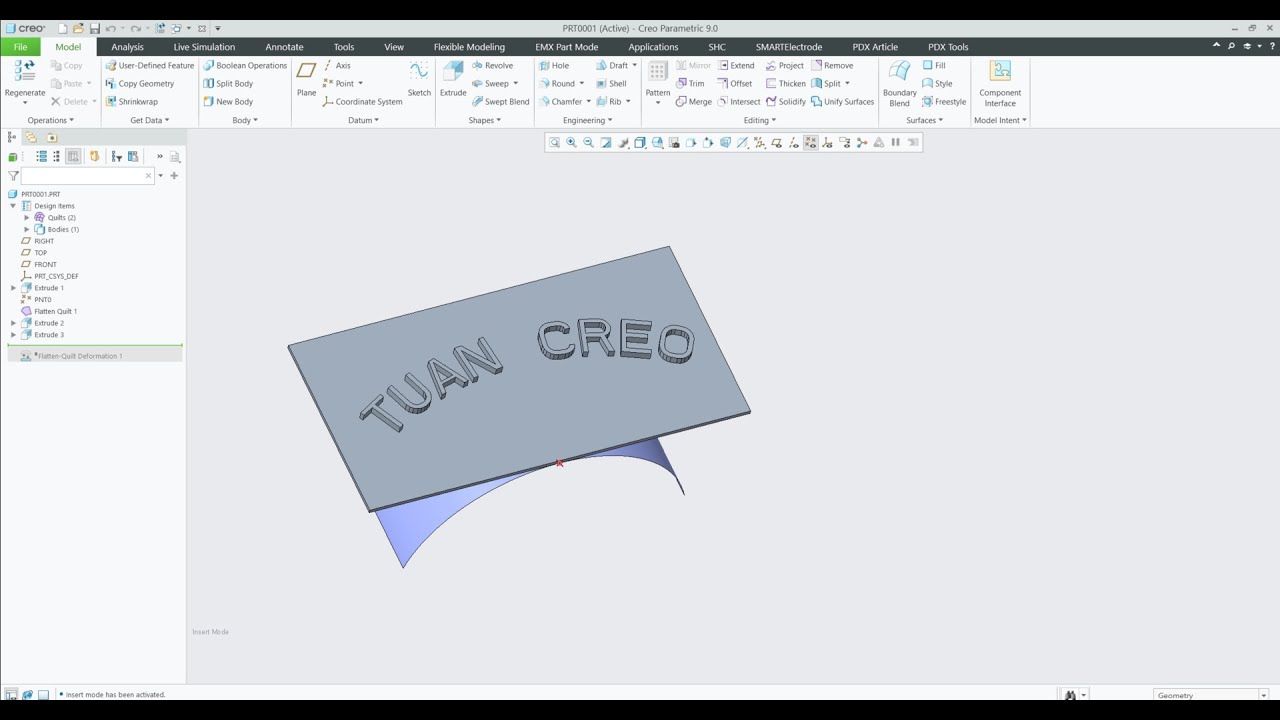Toggle pause simulation in the graphics toolbar
The height and width of the screenshot is (720, 1280).
(x=895, y=142)
